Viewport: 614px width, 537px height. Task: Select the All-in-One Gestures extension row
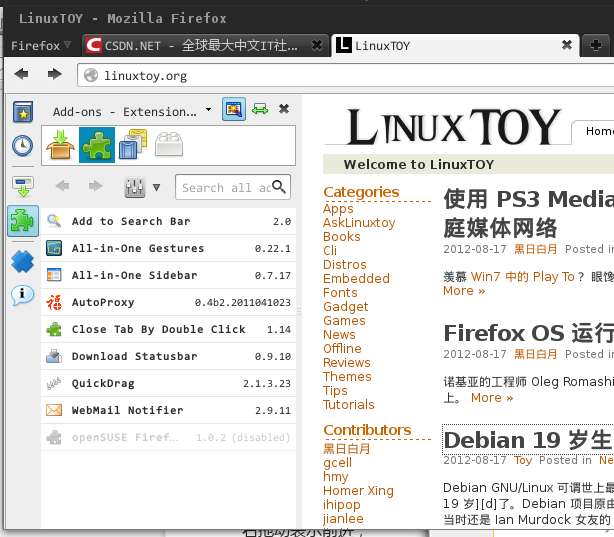(x=168, y=248)
